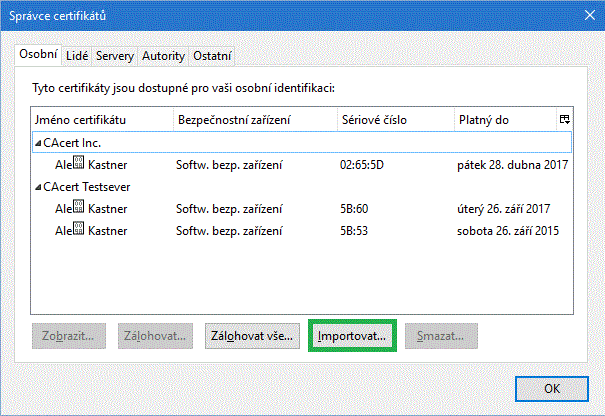Click the Zálohovat vše... button
The width and height of the screenshot is (605, 416).
pyautogui.click(x=252, y=336)
